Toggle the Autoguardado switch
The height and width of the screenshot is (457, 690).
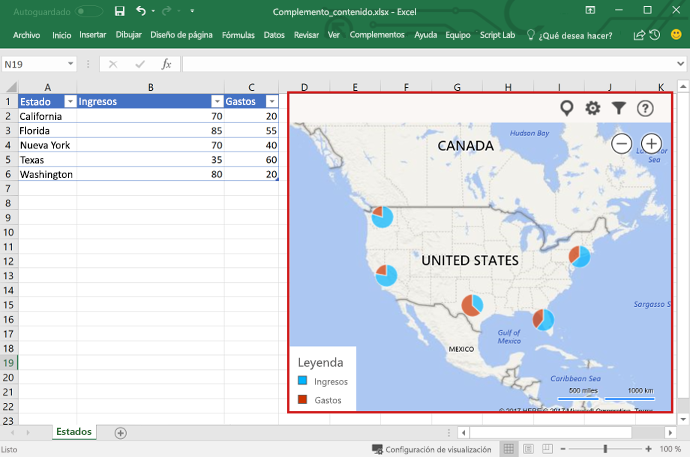tap(89, 11)
